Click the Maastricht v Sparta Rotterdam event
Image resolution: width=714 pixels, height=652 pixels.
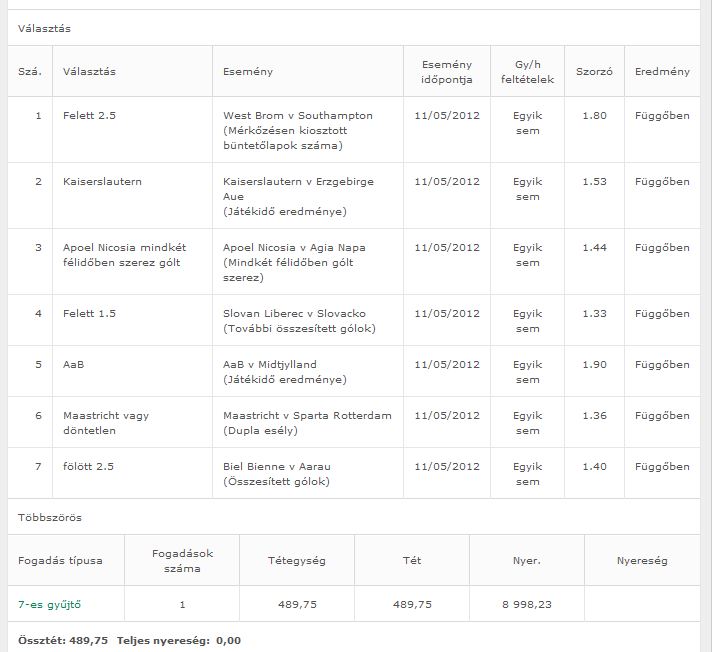[x=307, y=416]
